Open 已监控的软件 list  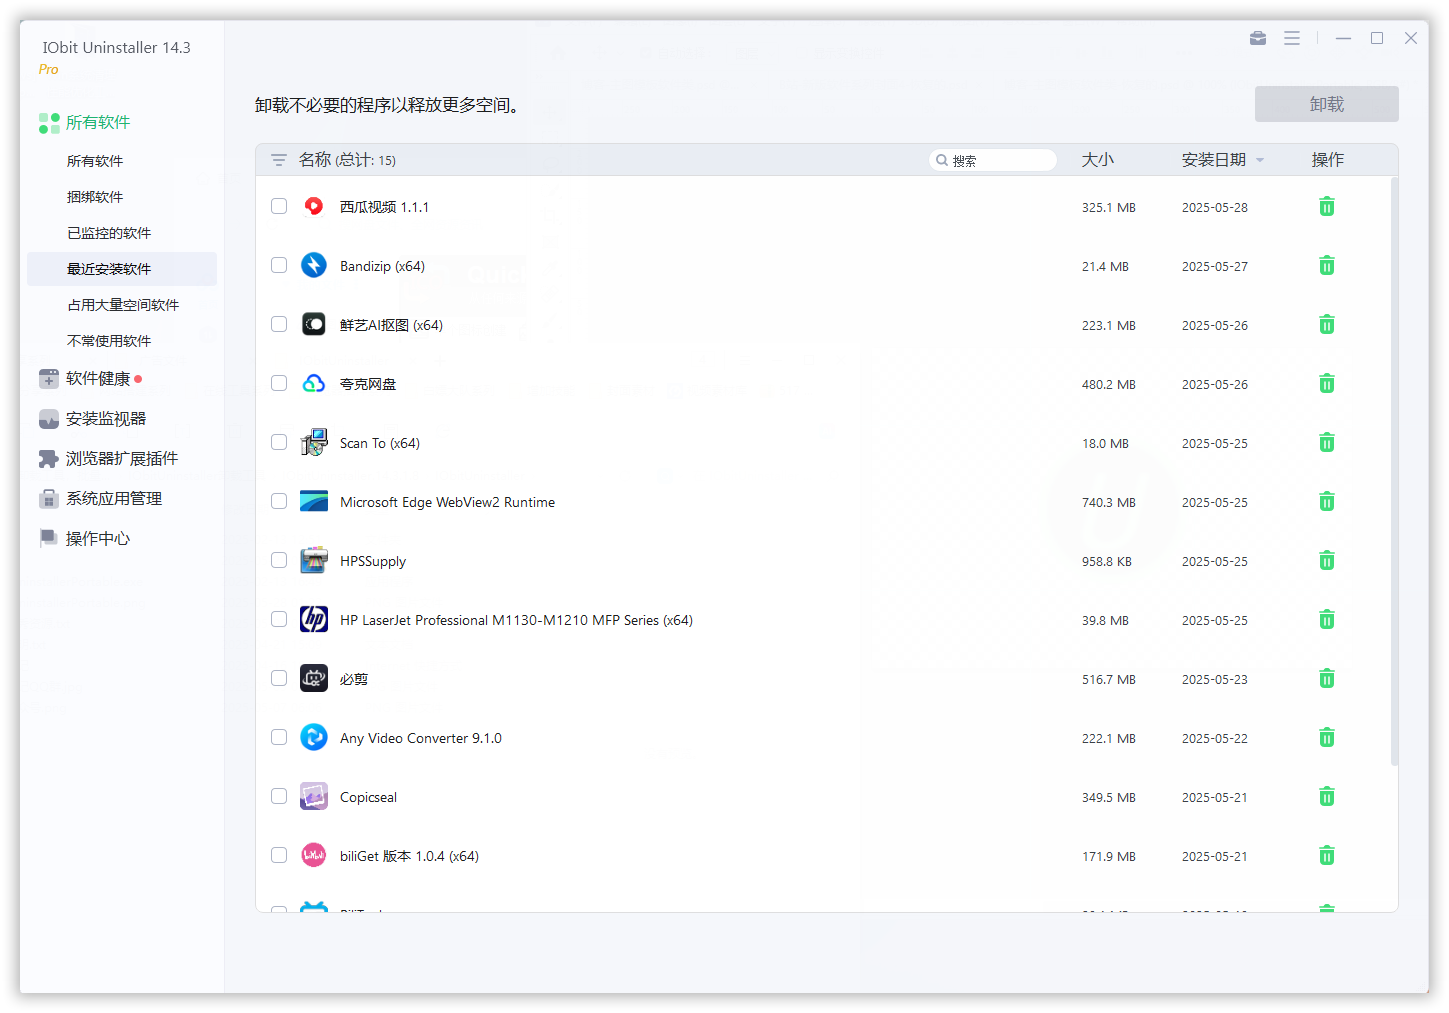tap(109, 233)
